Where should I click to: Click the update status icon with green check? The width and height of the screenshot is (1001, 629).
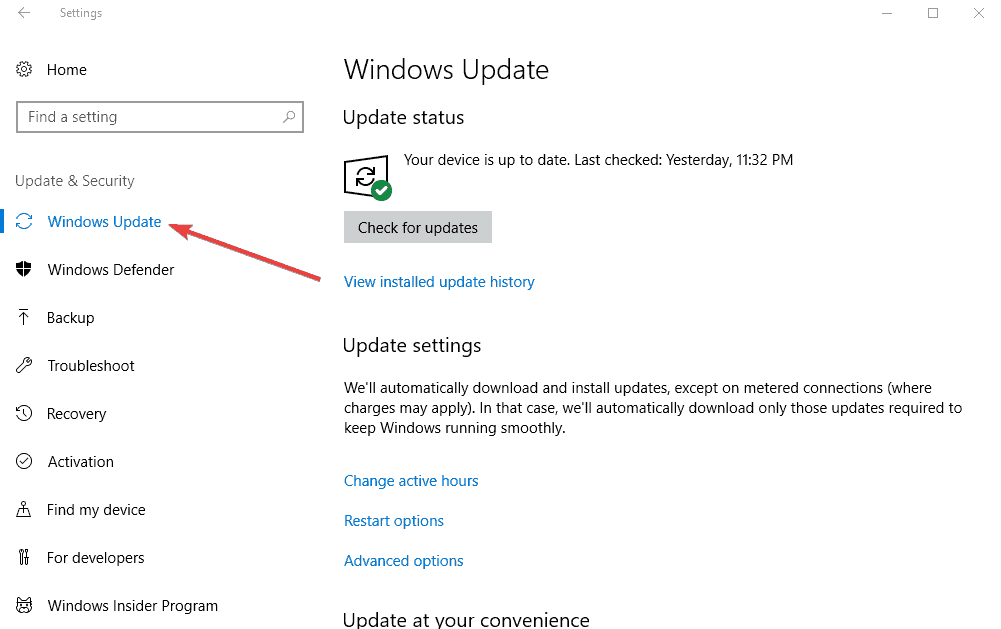pos(367,178)
